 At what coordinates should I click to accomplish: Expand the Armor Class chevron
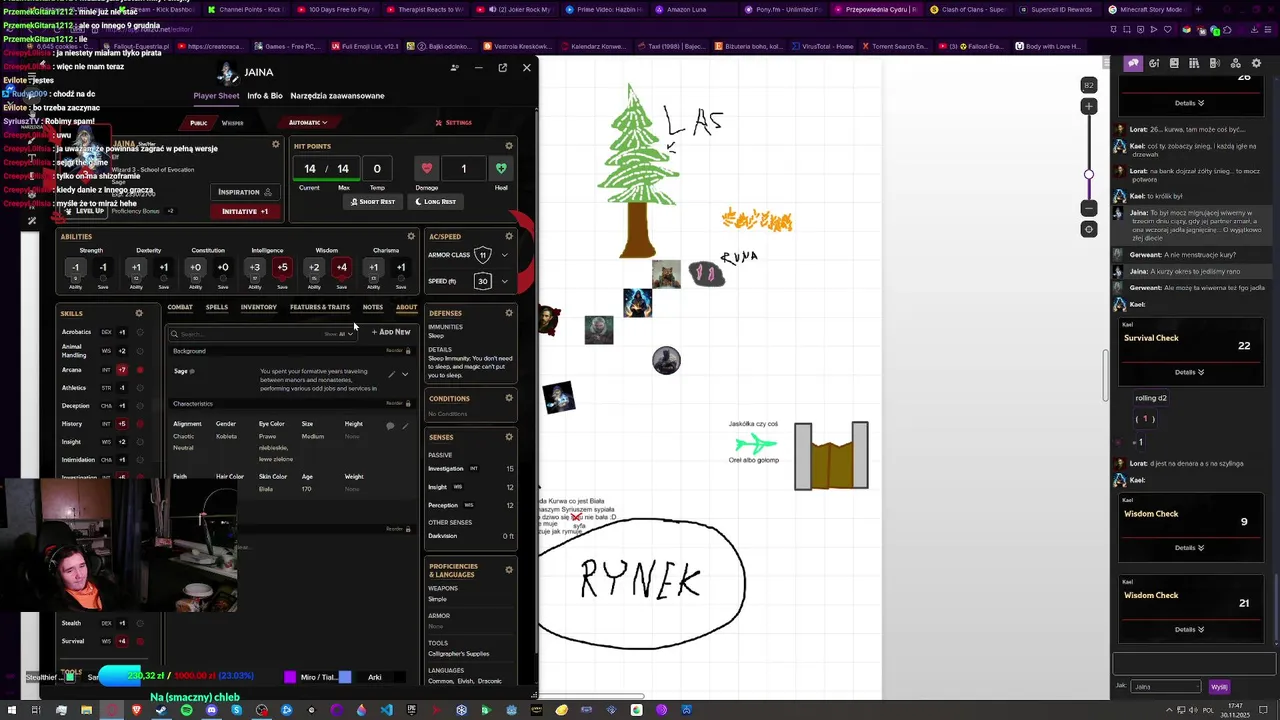(x=504, y=255)
